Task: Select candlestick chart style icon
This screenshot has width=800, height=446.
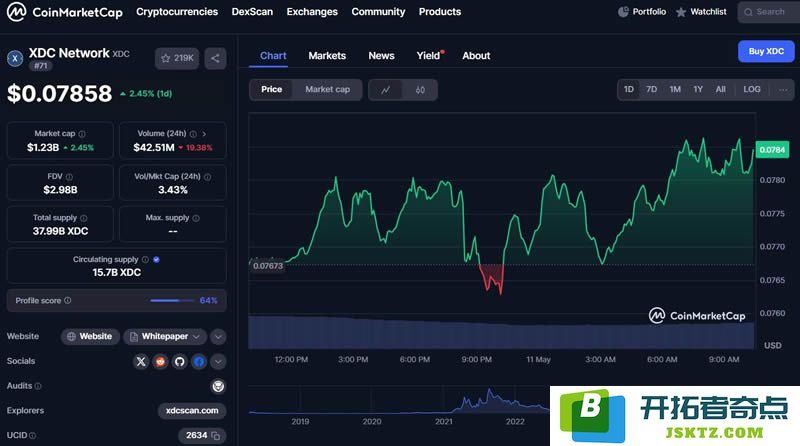Action: pos(420,90)
